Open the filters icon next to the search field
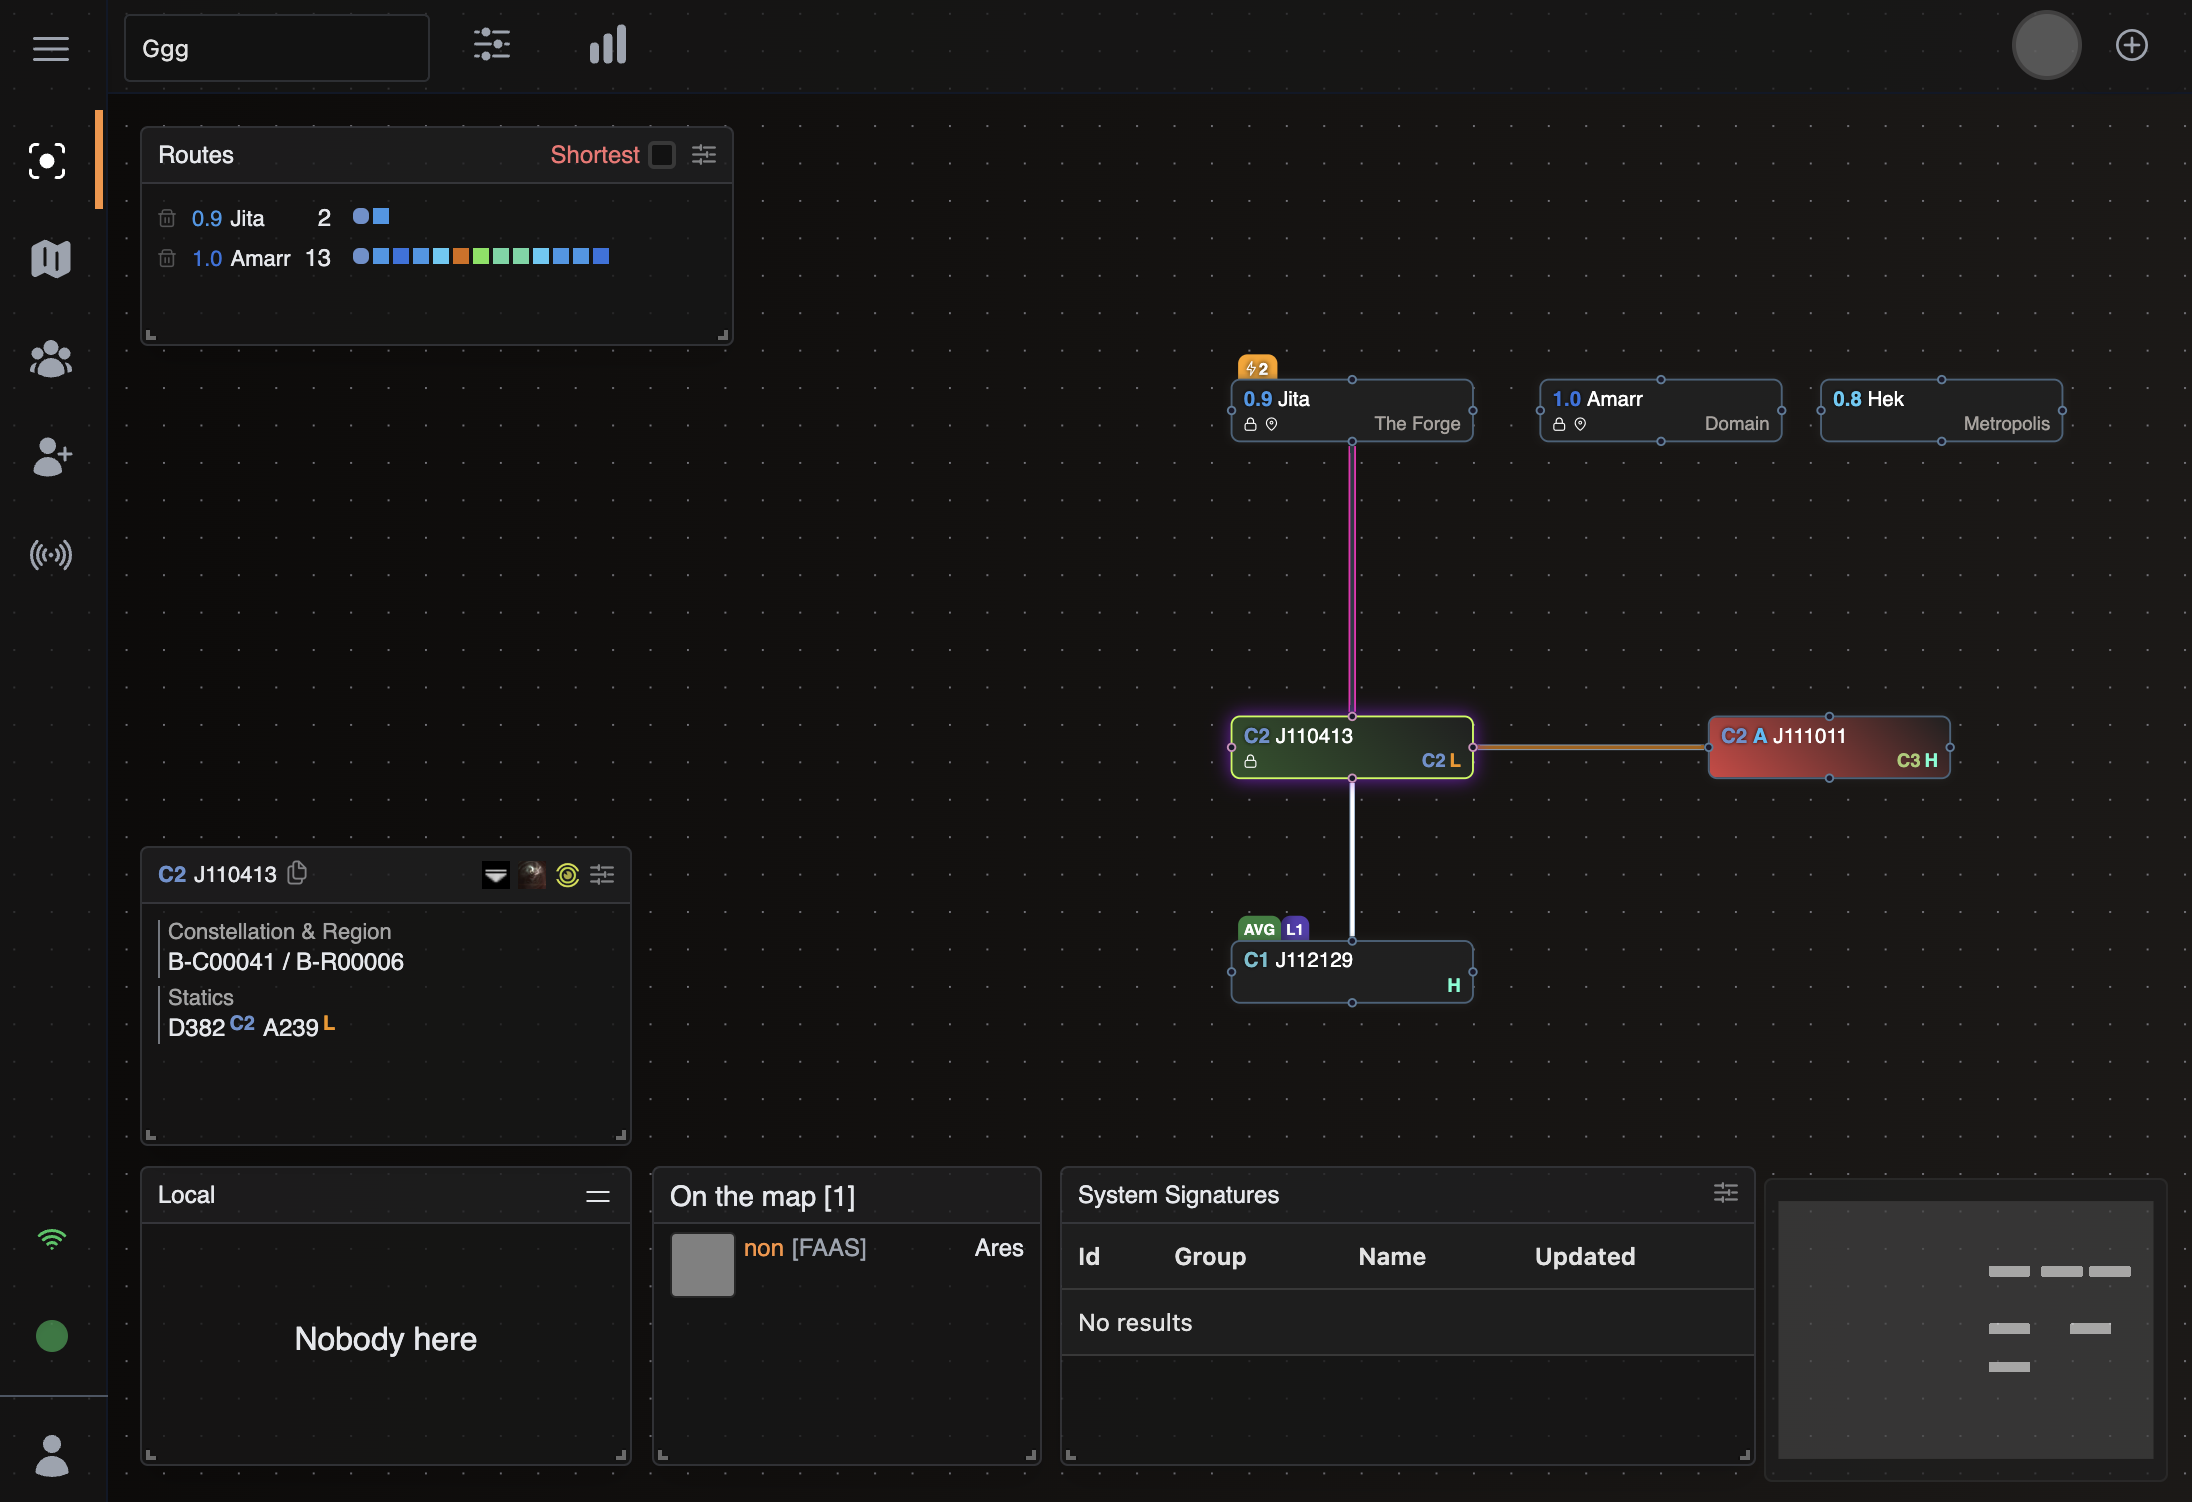 click(x=491, y=45)
